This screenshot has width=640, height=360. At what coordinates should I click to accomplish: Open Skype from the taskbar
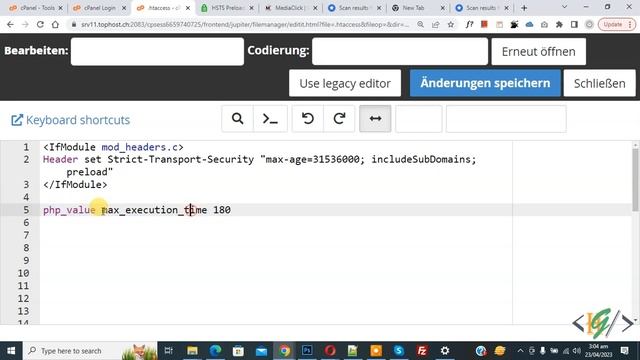click(x=399, y=351)
